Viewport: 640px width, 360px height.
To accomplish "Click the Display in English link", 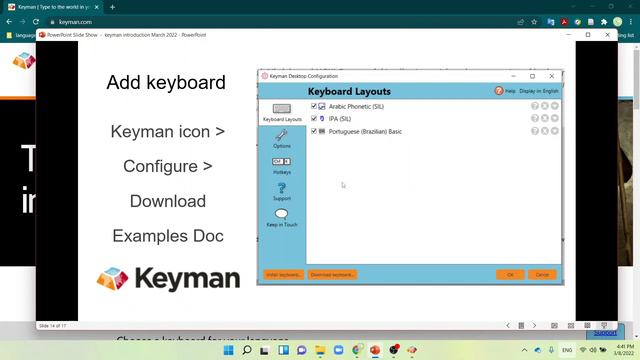I will tap(538, 91).
